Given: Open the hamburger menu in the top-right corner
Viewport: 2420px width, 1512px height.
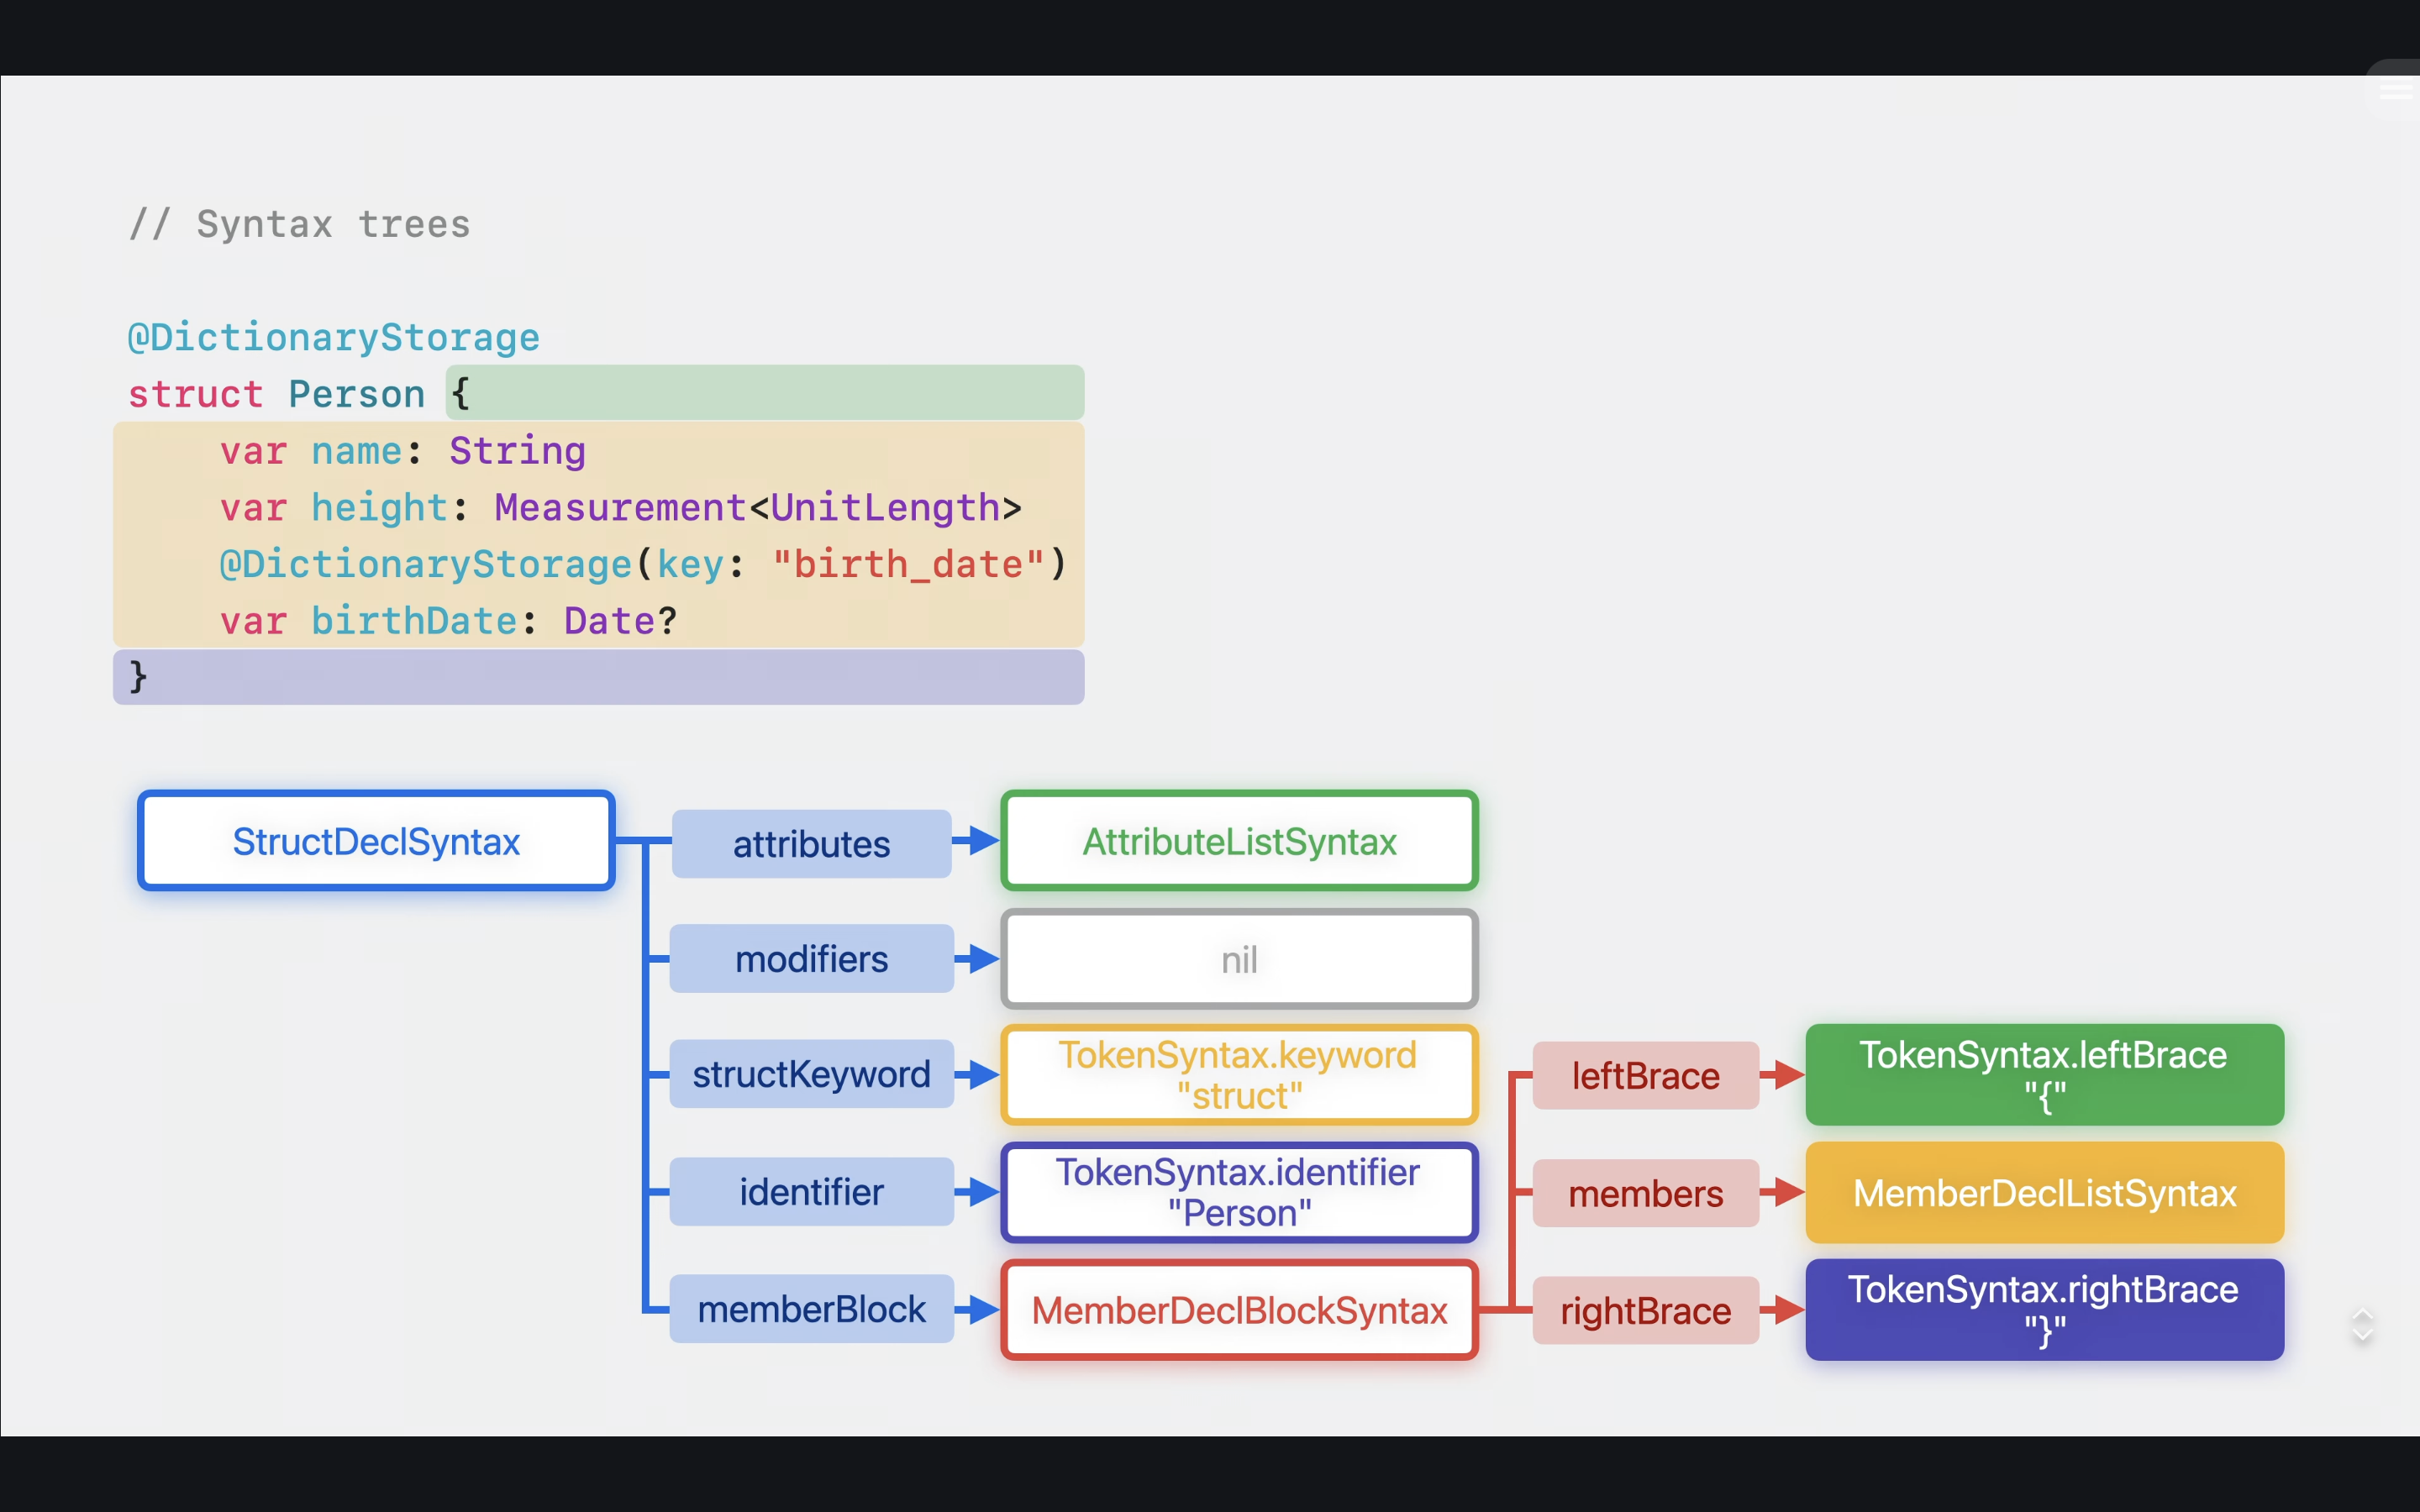Looking at the screenshot, I should (x=2396, y=90).
